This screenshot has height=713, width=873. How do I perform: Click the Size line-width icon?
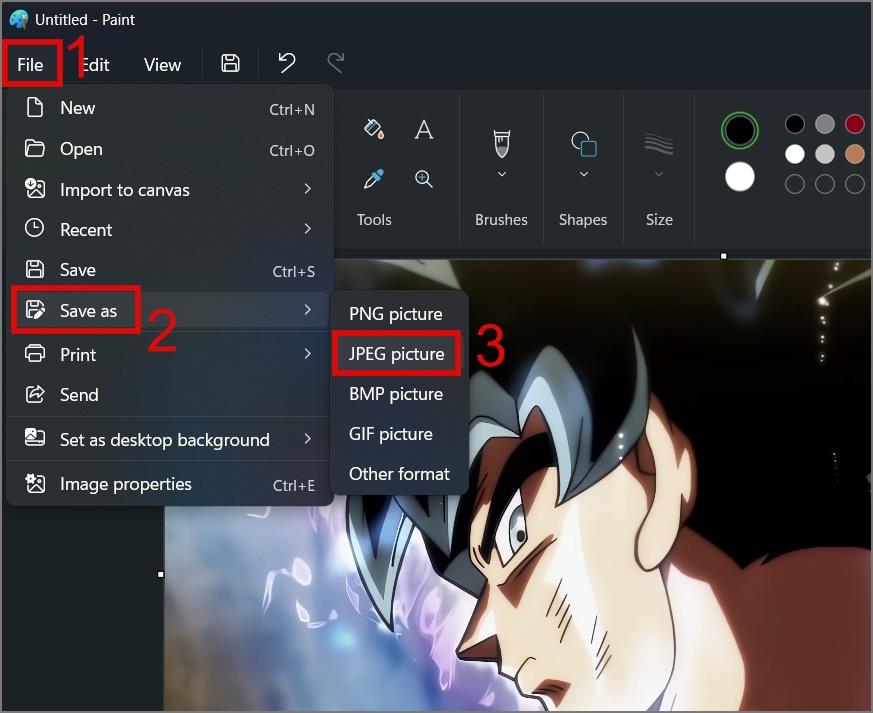(x=659, y=144)
